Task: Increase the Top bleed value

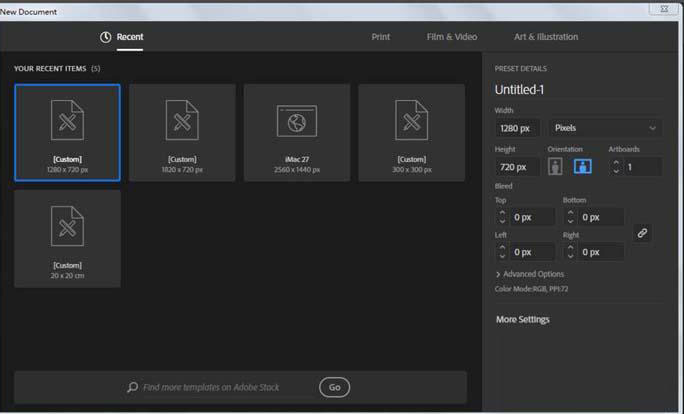Action: 502,213
